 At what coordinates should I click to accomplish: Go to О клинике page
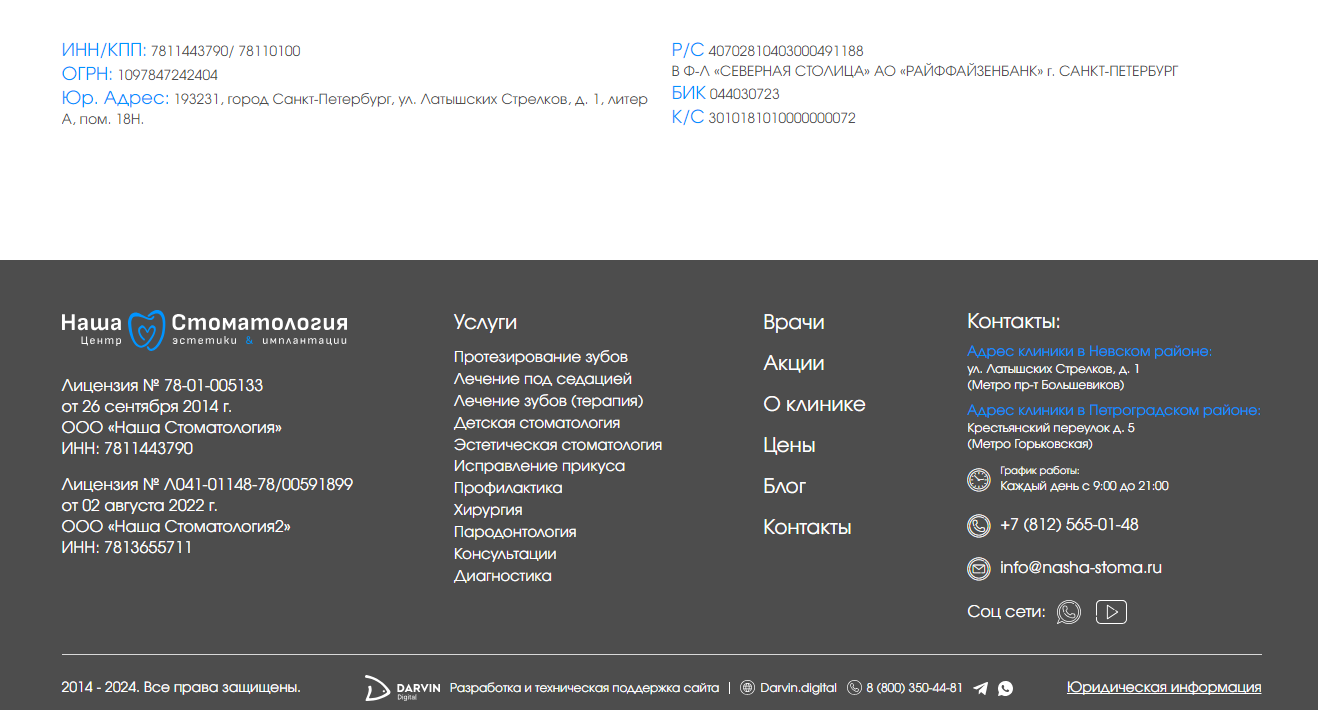click(x=814, y=404)
